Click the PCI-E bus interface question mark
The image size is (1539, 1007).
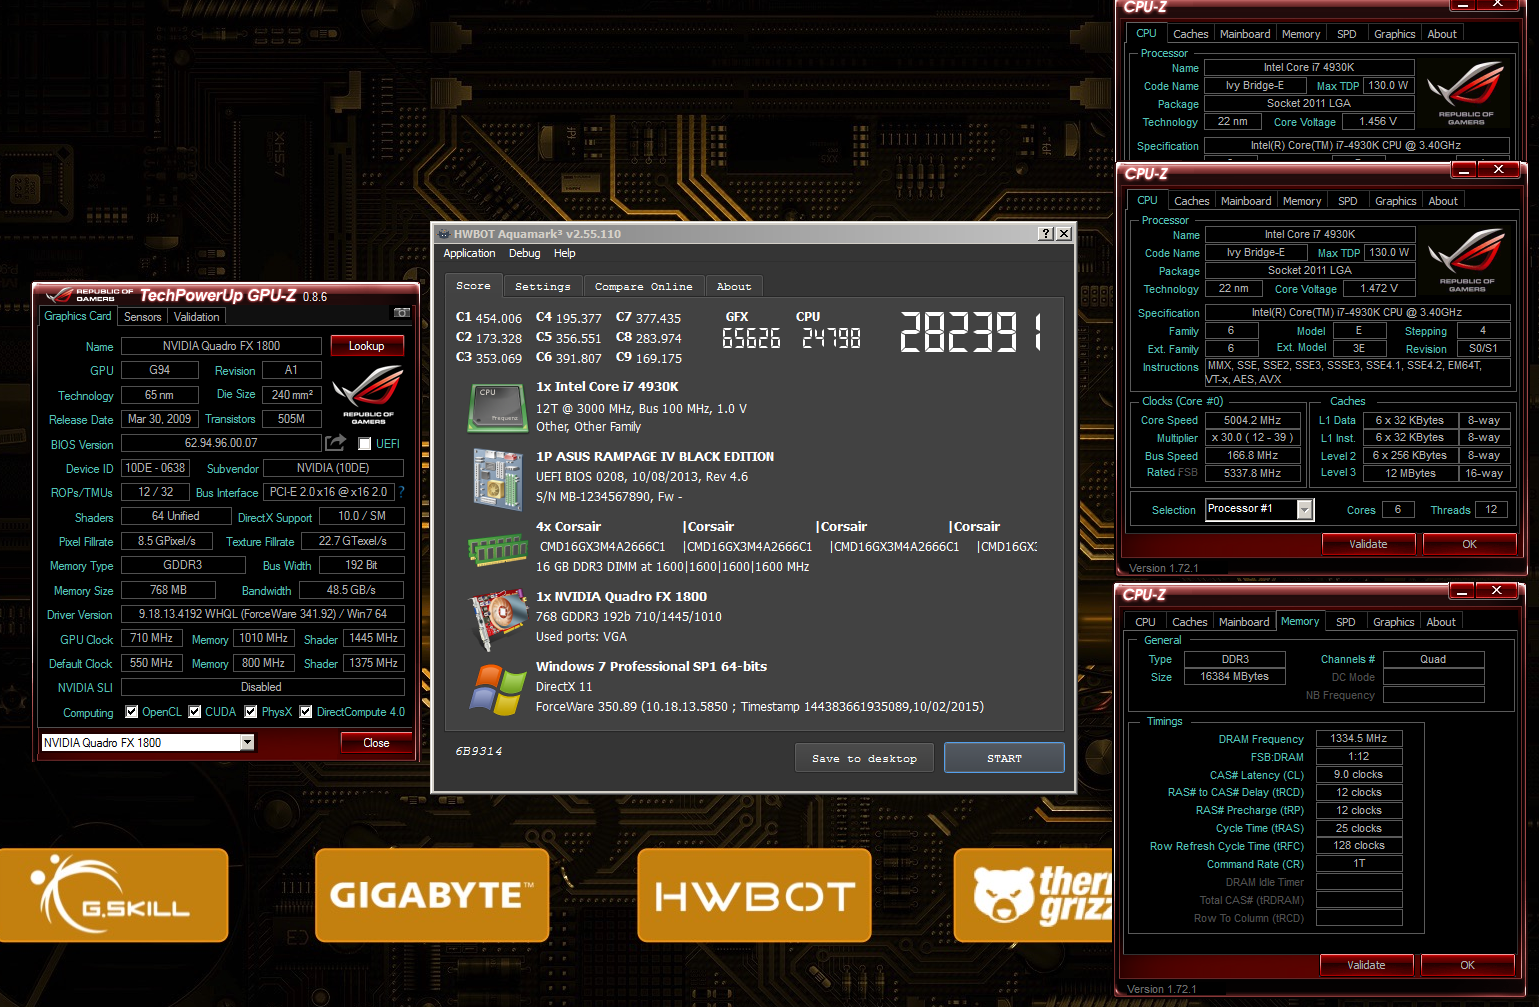[x=402, y=492]
